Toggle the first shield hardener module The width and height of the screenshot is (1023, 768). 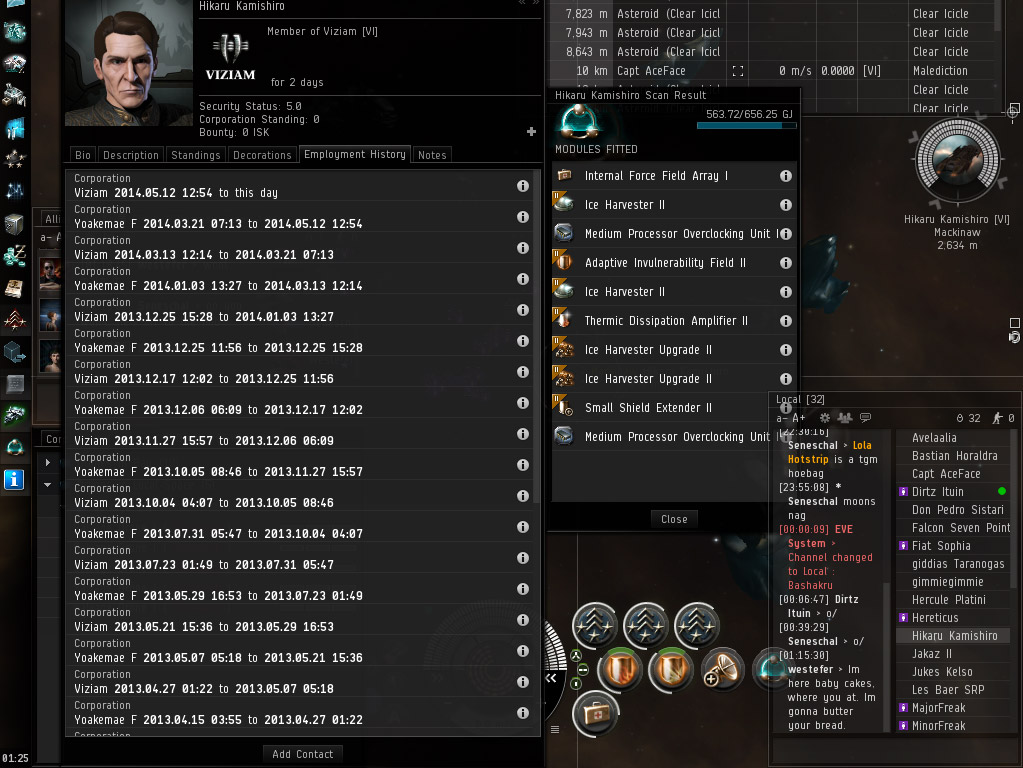(x=619, y=669)
